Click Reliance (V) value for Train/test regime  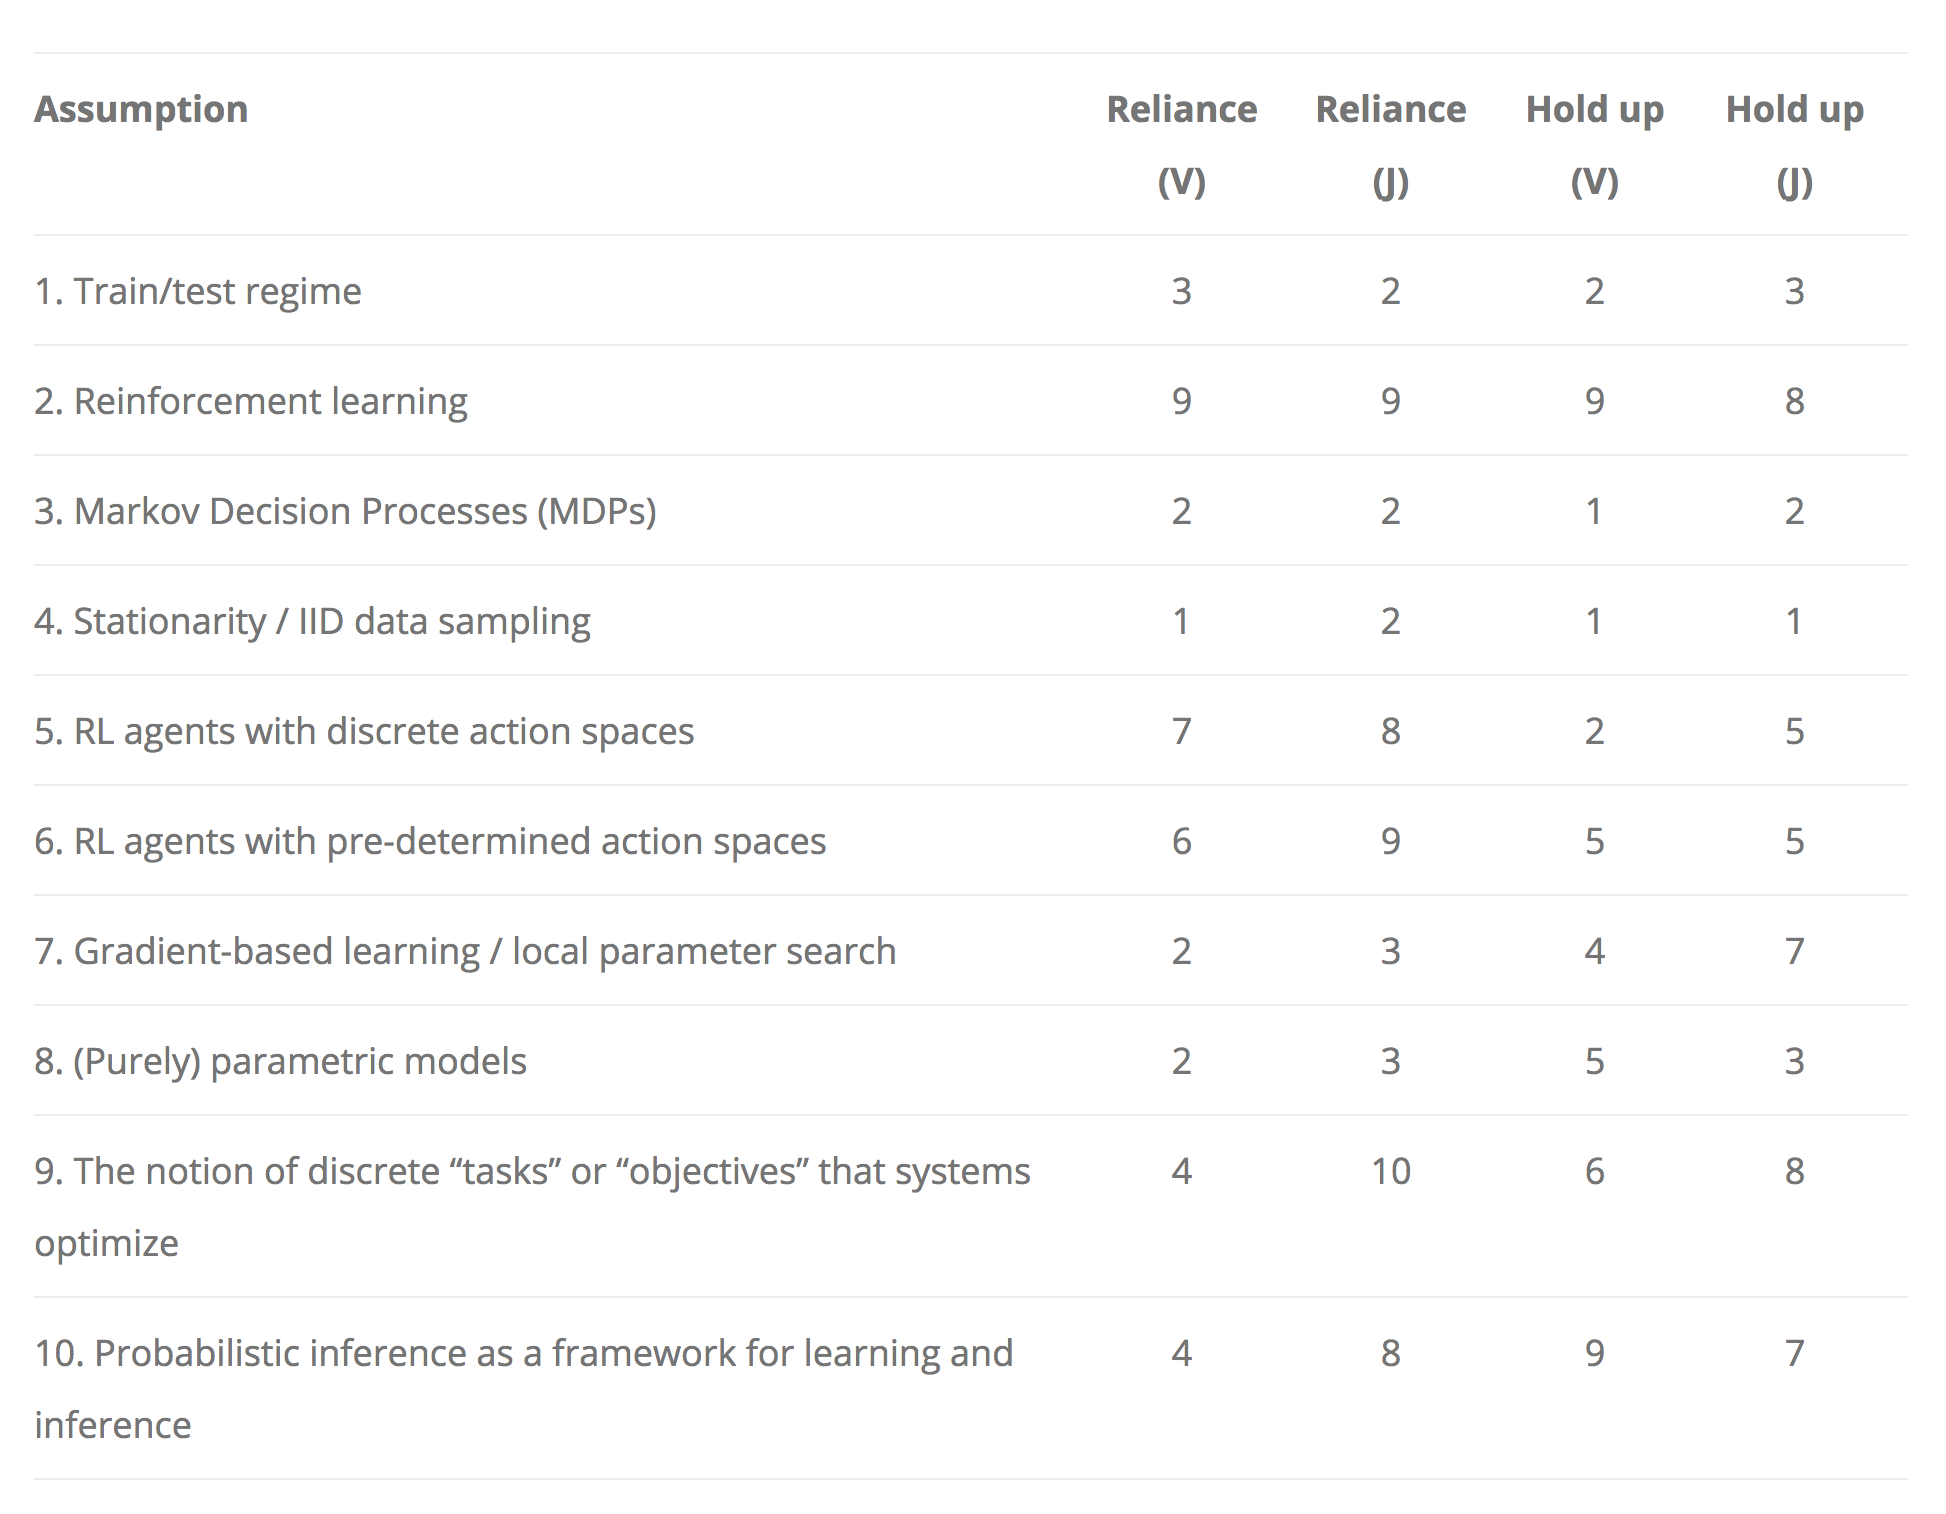pos(1181,291)
